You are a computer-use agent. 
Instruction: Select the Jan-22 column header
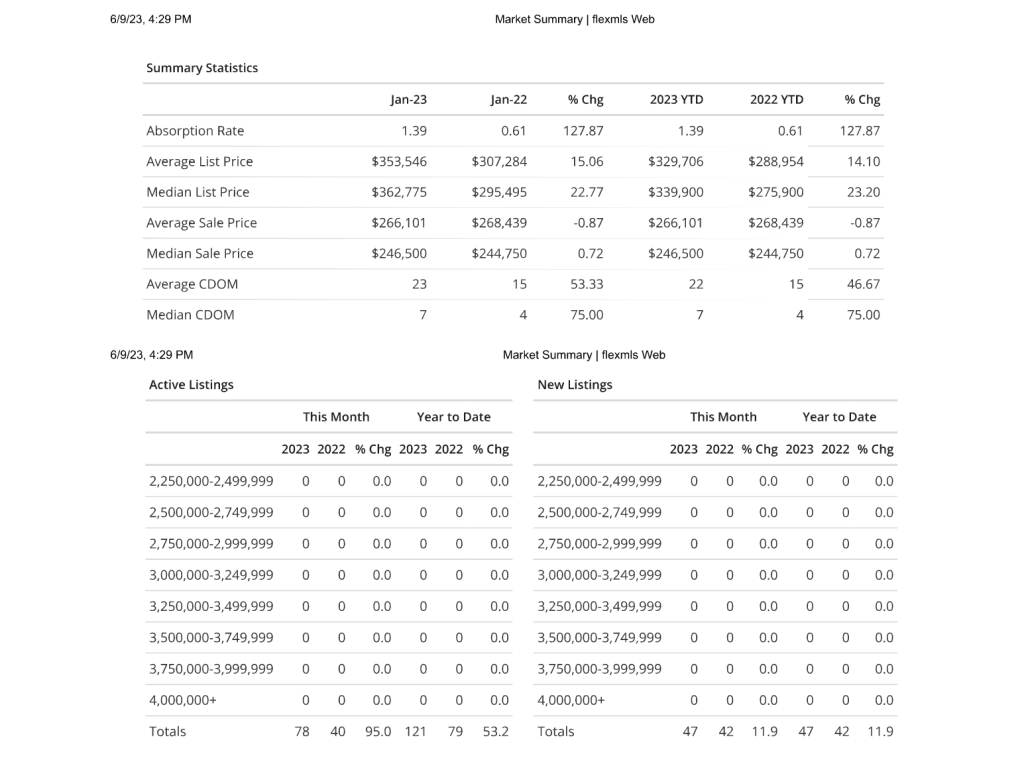(508, 100)
